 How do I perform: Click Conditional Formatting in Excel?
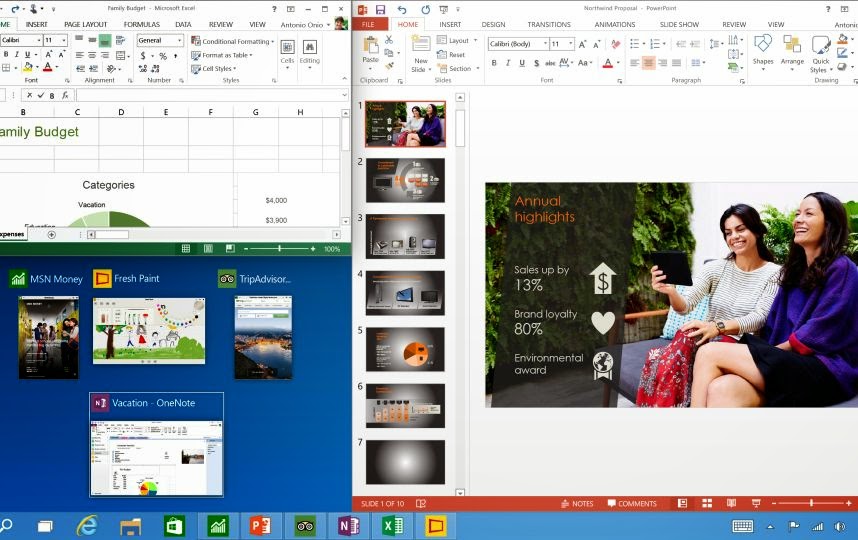pos(233,41)
